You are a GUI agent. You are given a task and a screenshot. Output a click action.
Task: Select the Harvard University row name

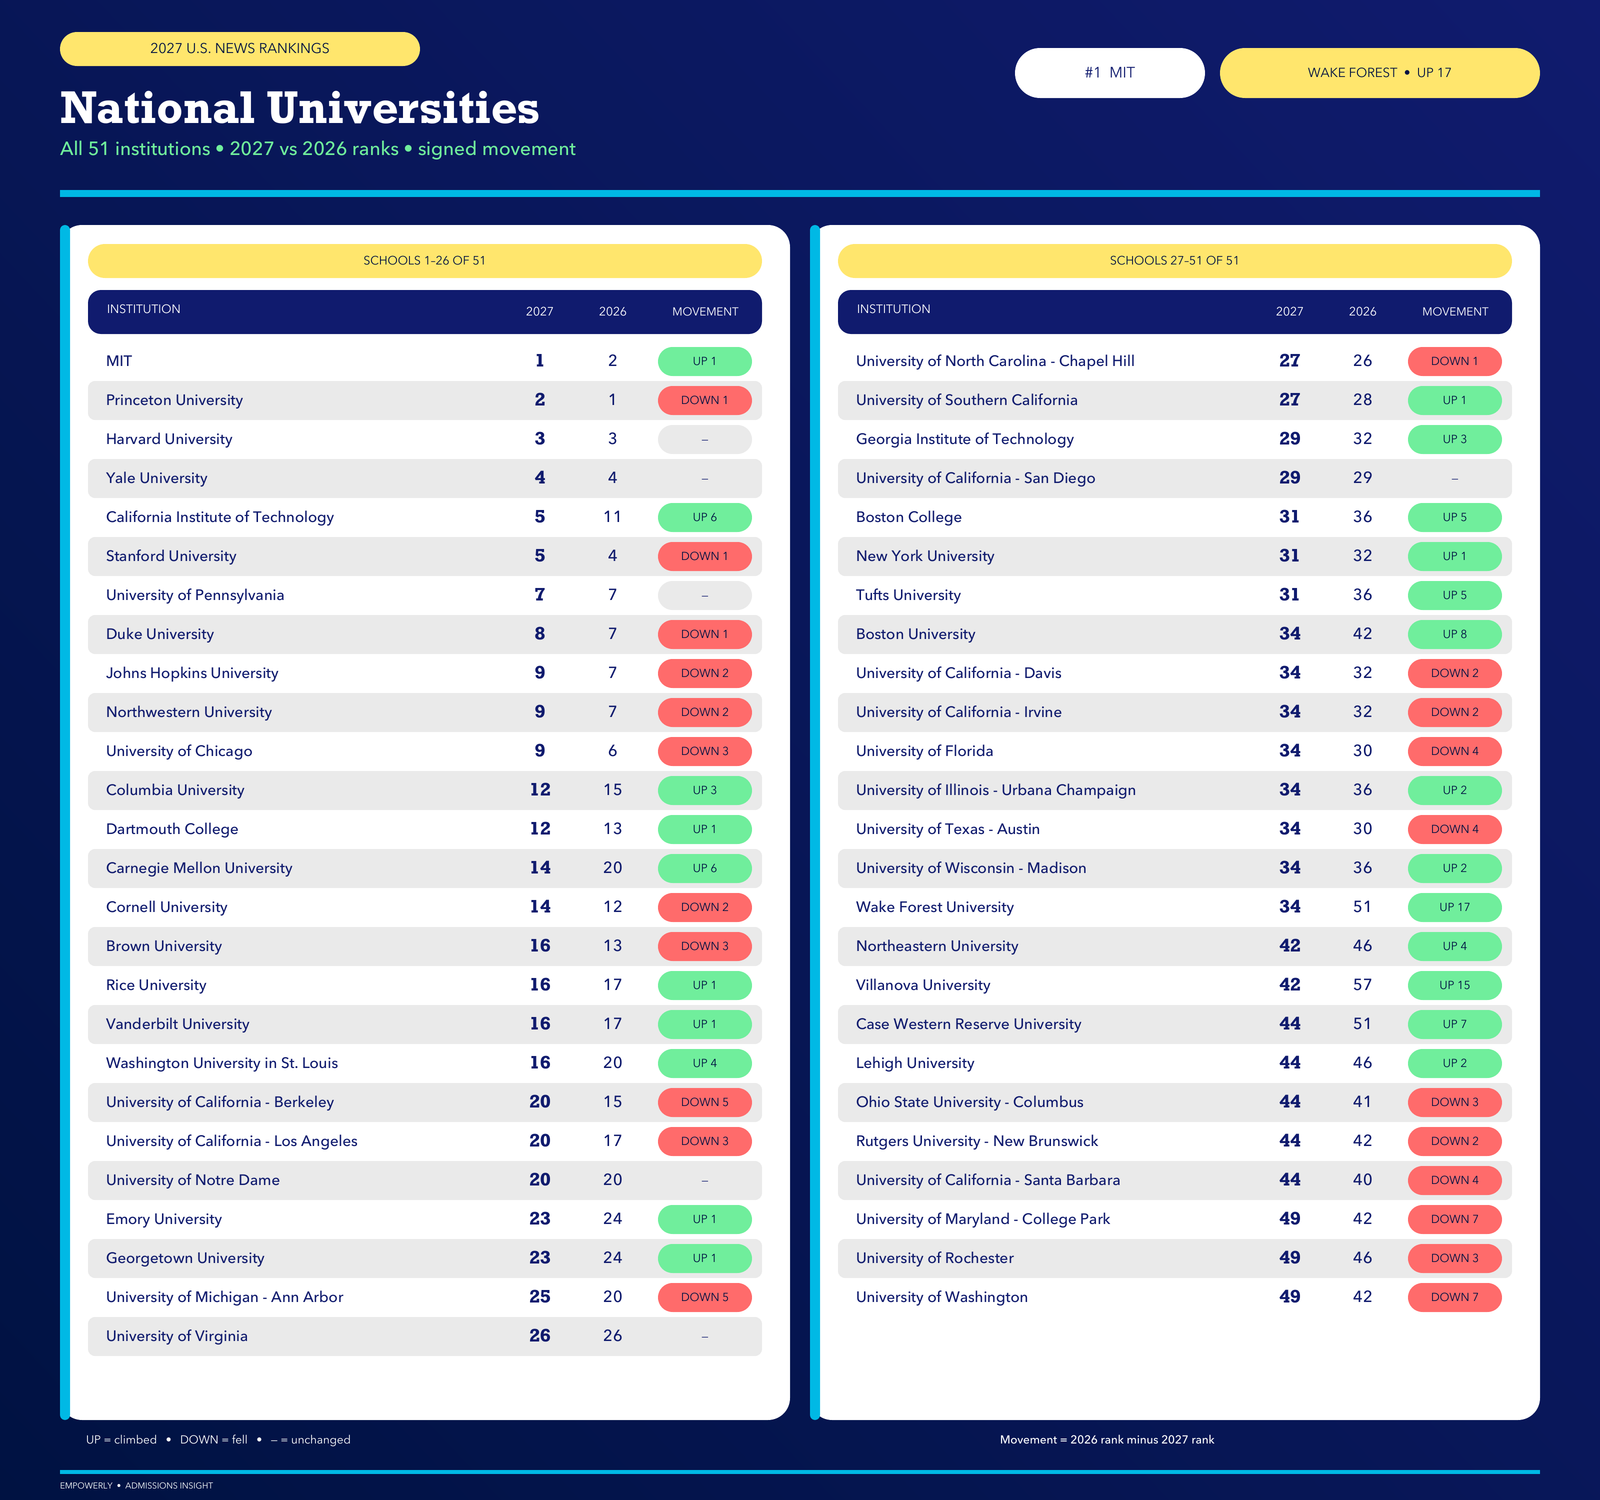(x=169, y=439)
